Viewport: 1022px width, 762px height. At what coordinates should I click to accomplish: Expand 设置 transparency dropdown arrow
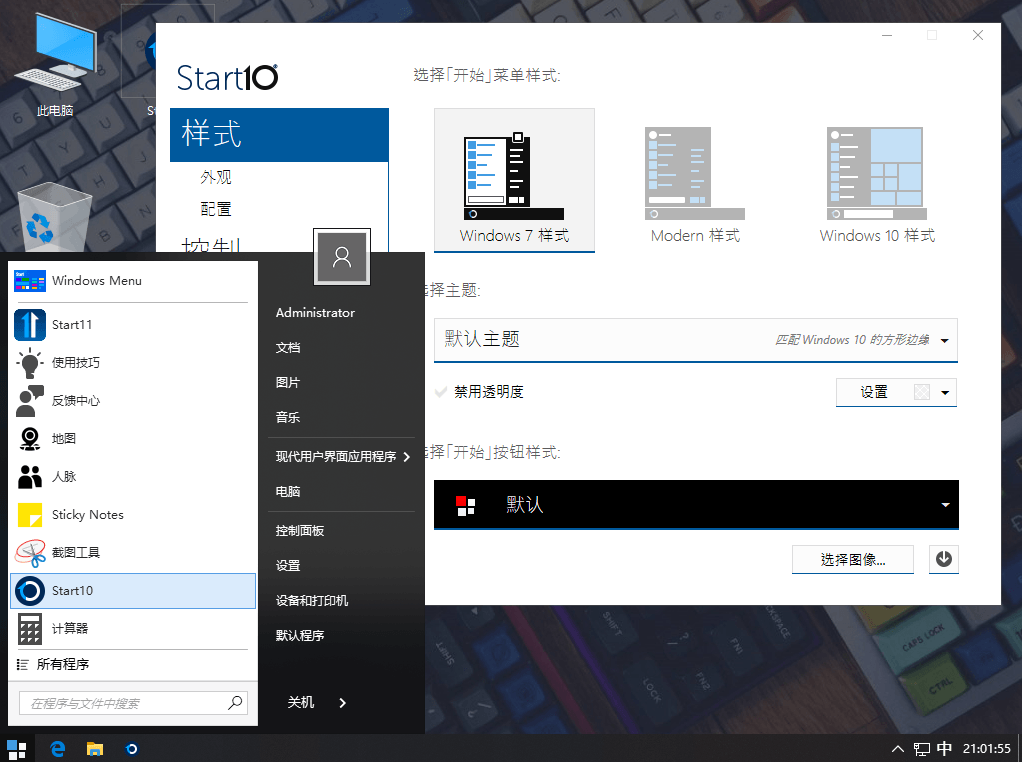click(x=945, y=392)
